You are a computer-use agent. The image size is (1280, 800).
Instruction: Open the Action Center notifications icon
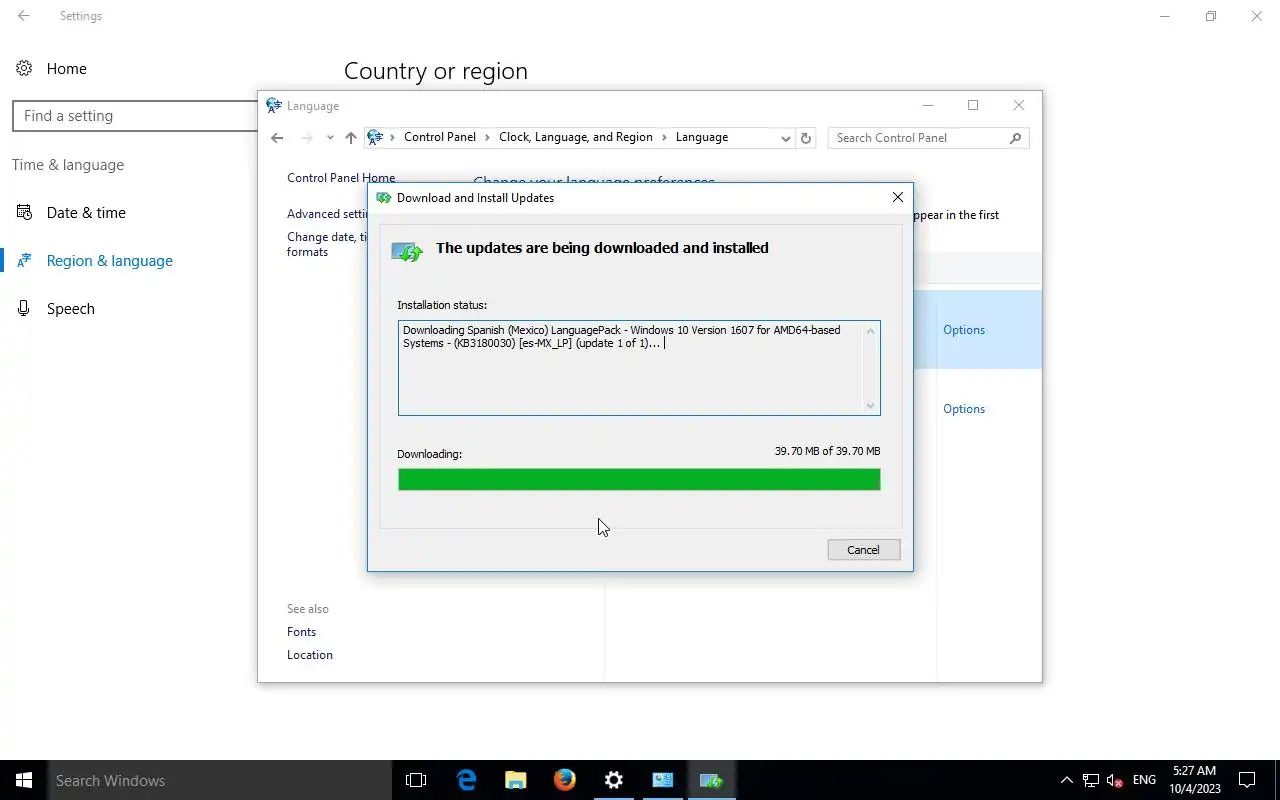click(x=1247, y=780)
